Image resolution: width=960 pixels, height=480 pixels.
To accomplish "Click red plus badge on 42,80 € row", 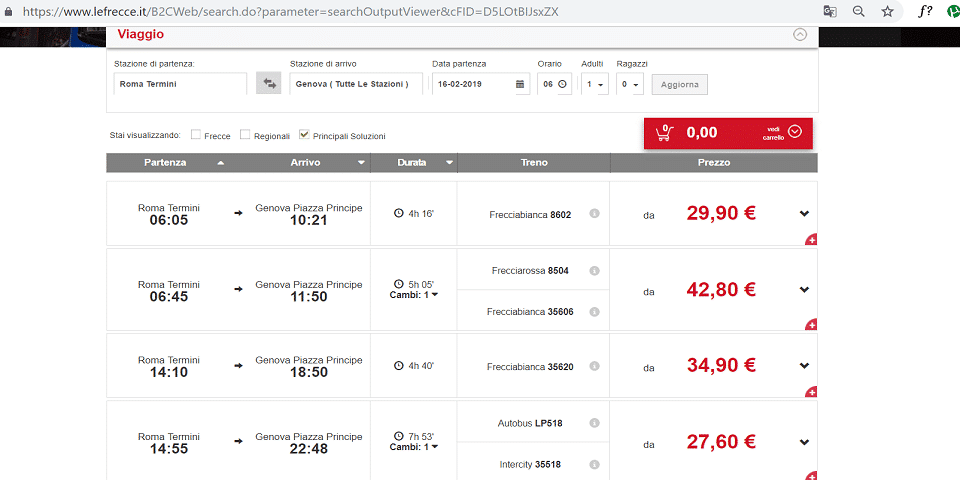I will (811, 324).
